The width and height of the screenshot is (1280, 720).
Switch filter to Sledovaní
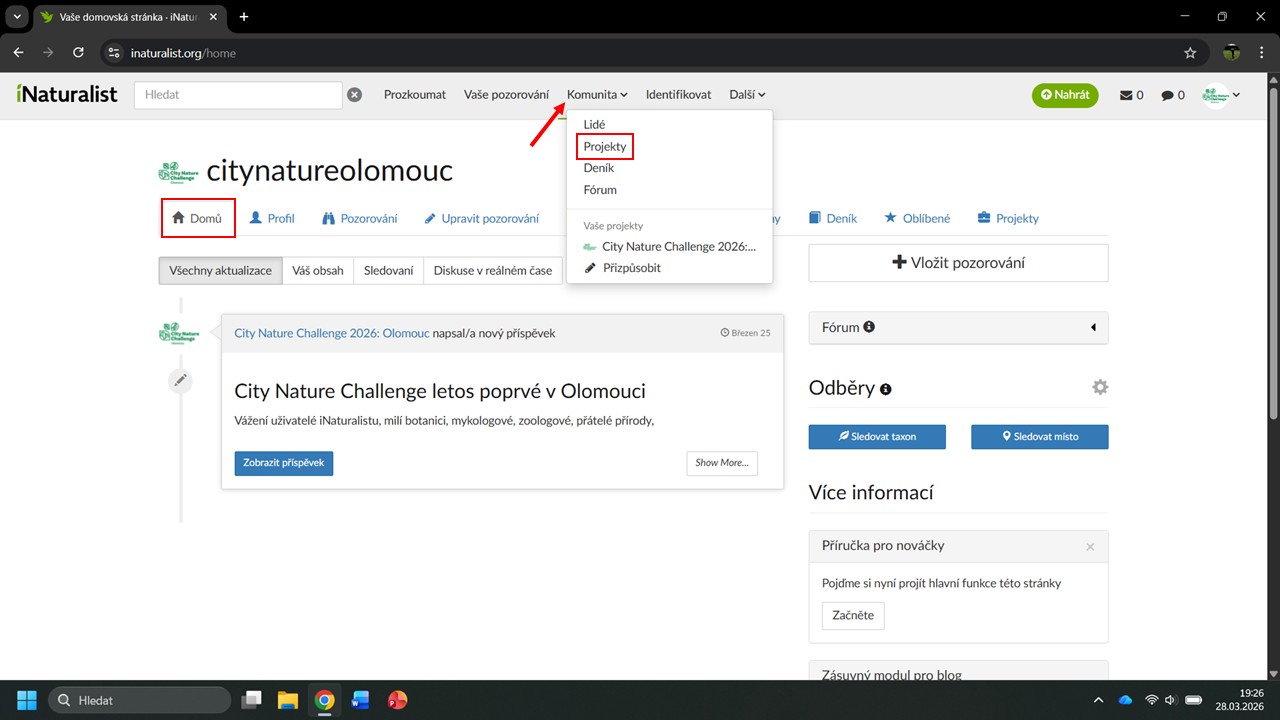tap(389, 270)
